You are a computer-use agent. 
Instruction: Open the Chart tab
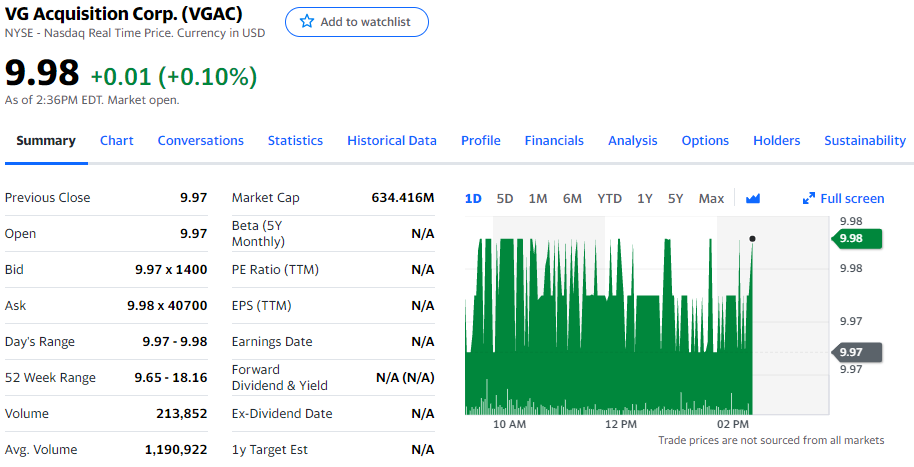coord(117,141)
